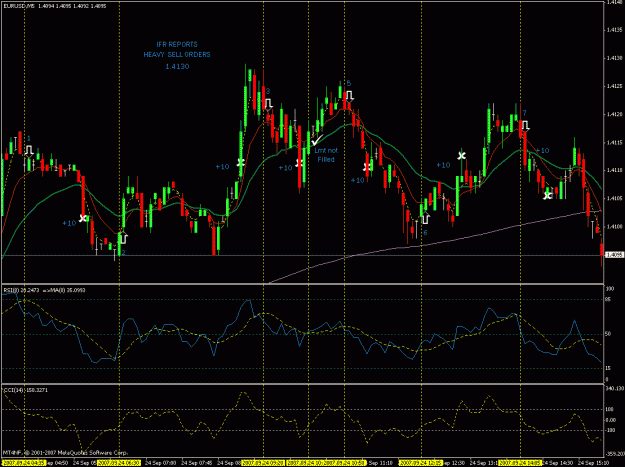Select the 'IFR REPORTS' text label
Viewport: 625px width, 467px height.
point(177,44)
